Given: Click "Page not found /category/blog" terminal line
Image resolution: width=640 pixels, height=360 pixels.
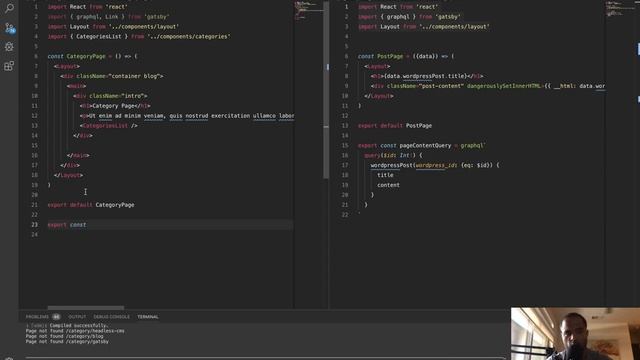Looking at the screenshot, I should click(x=64, y=336).
